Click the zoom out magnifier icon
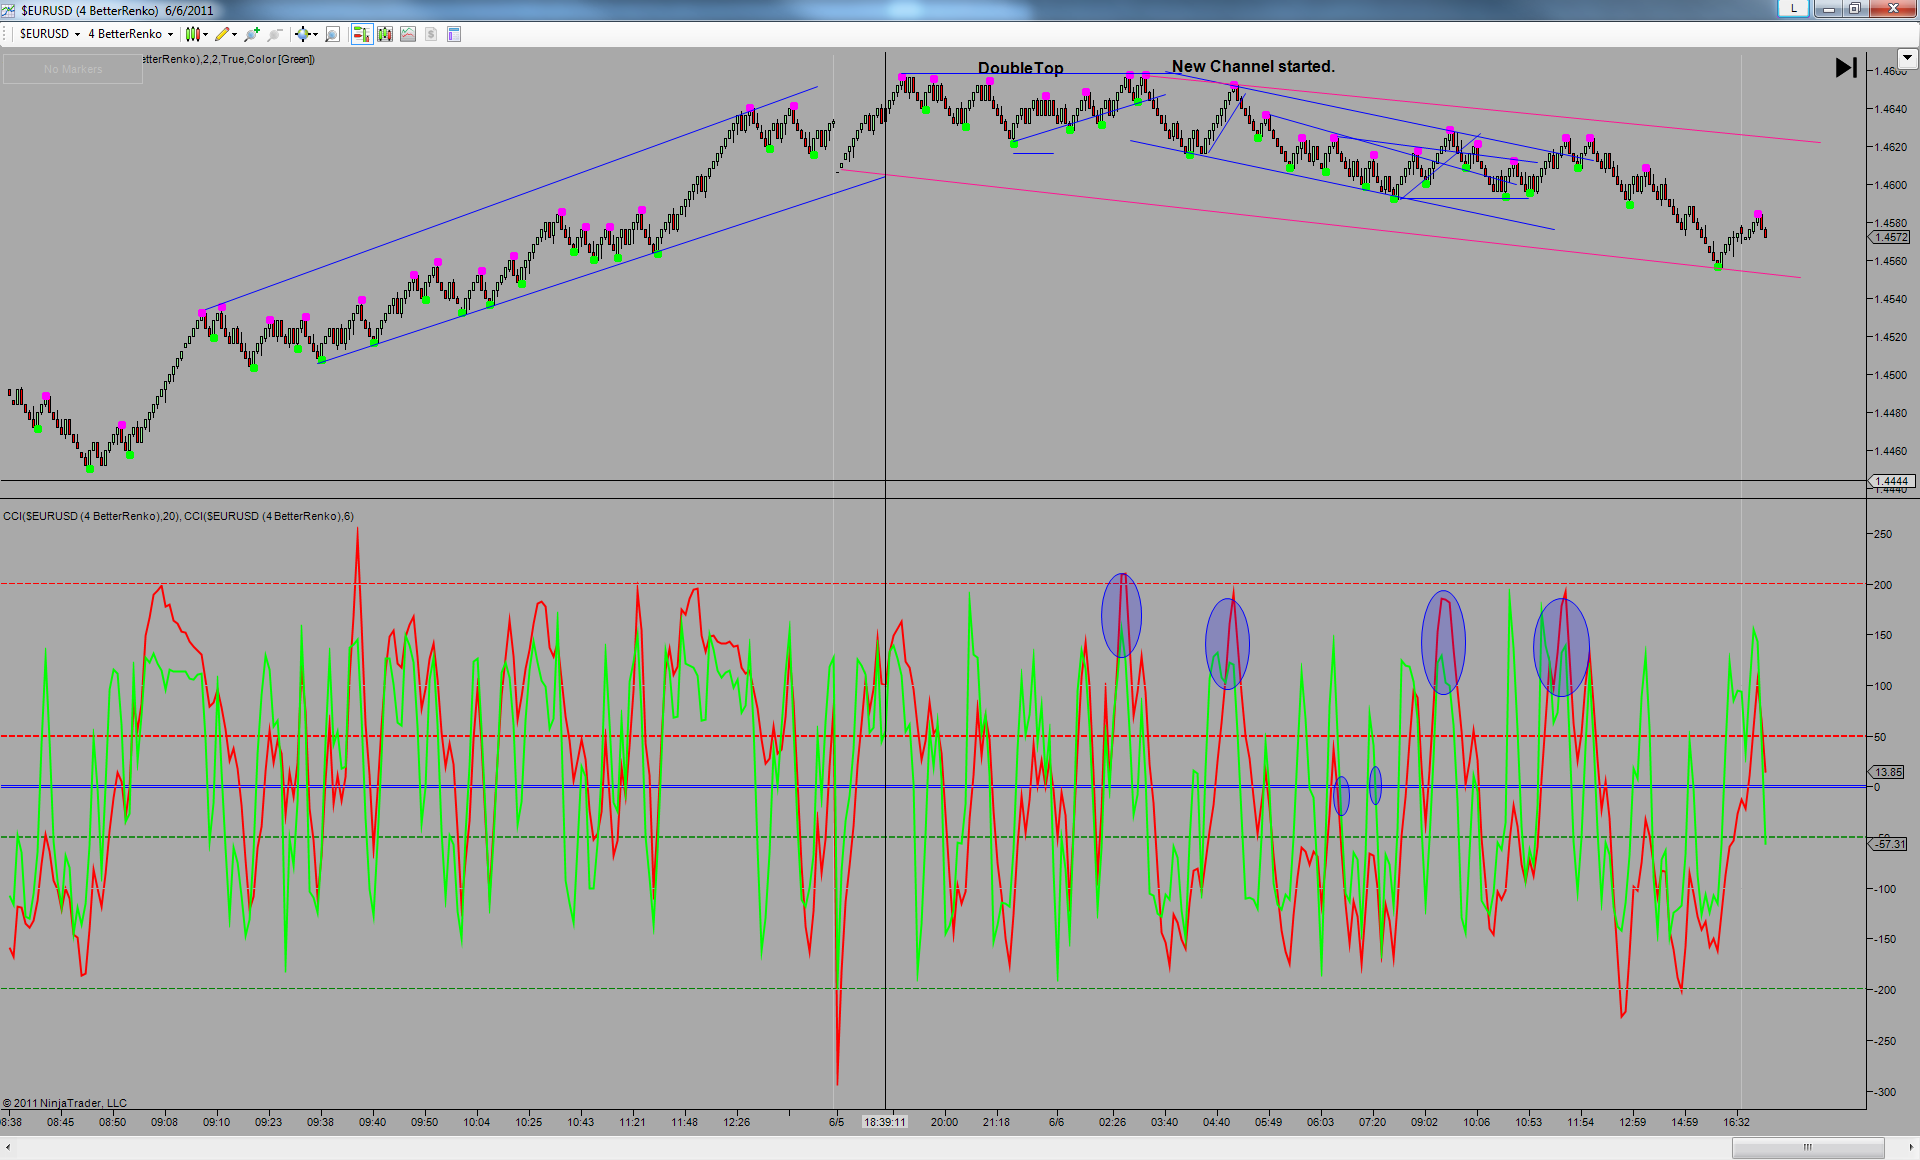The height and width of the screenshot is (1160, 1920). [275, 34]
